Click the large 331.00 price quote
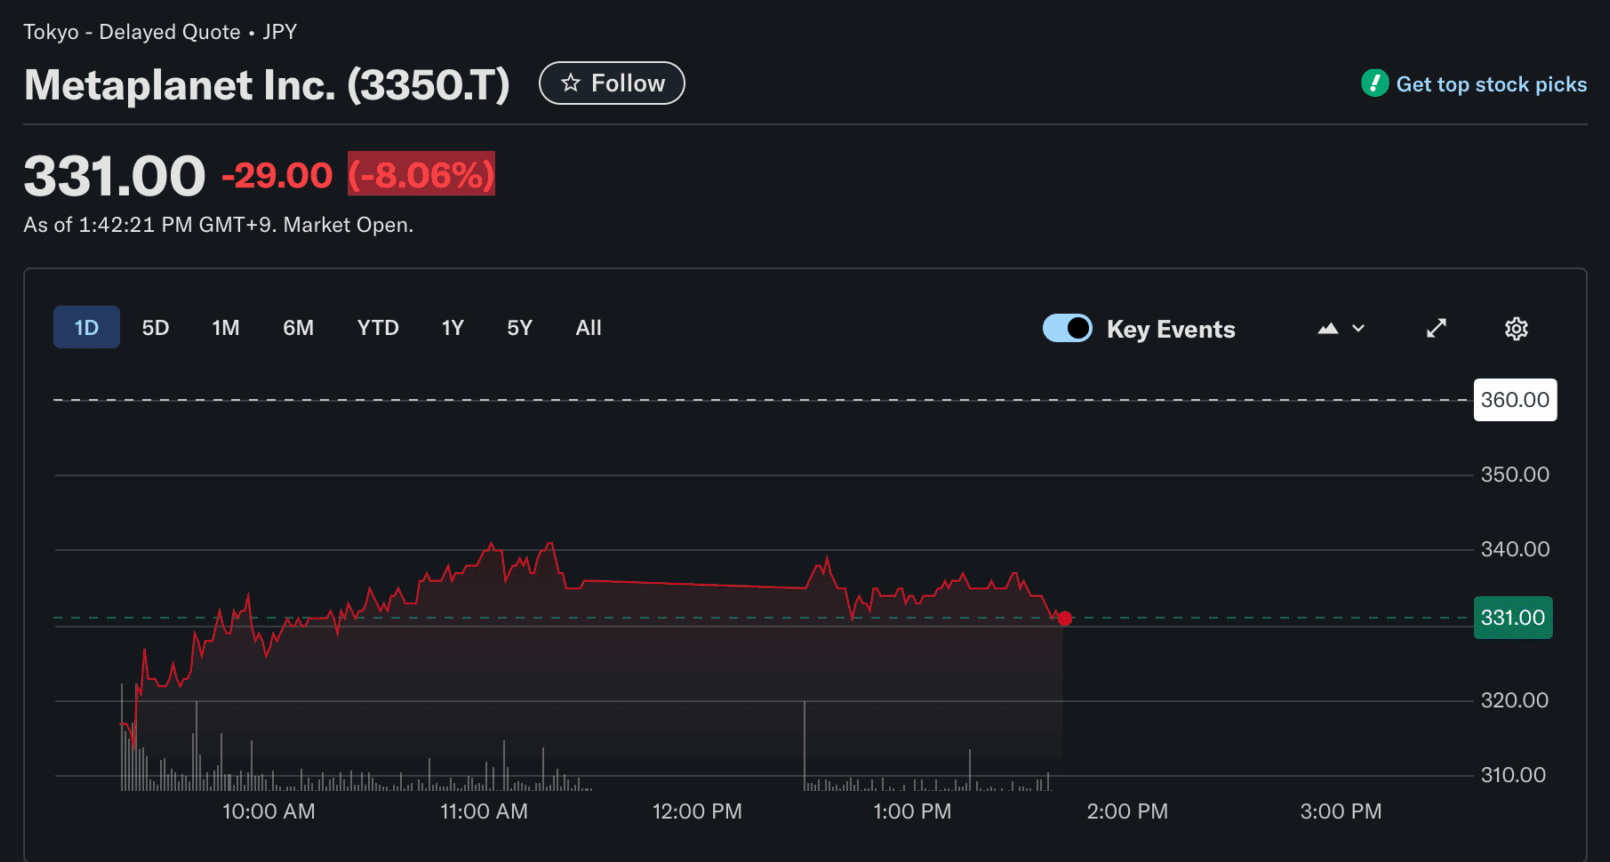1610x862 pixels. 114,176
